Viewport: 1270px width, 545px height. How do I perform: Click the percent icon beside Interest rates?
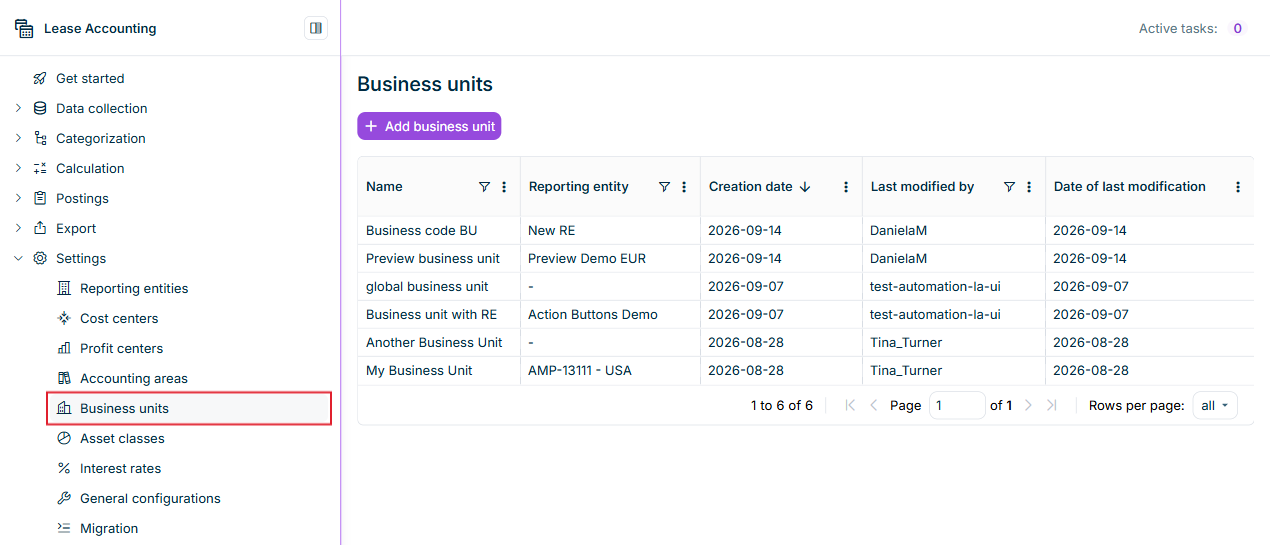pyautogui.click(x=64, y=468)
